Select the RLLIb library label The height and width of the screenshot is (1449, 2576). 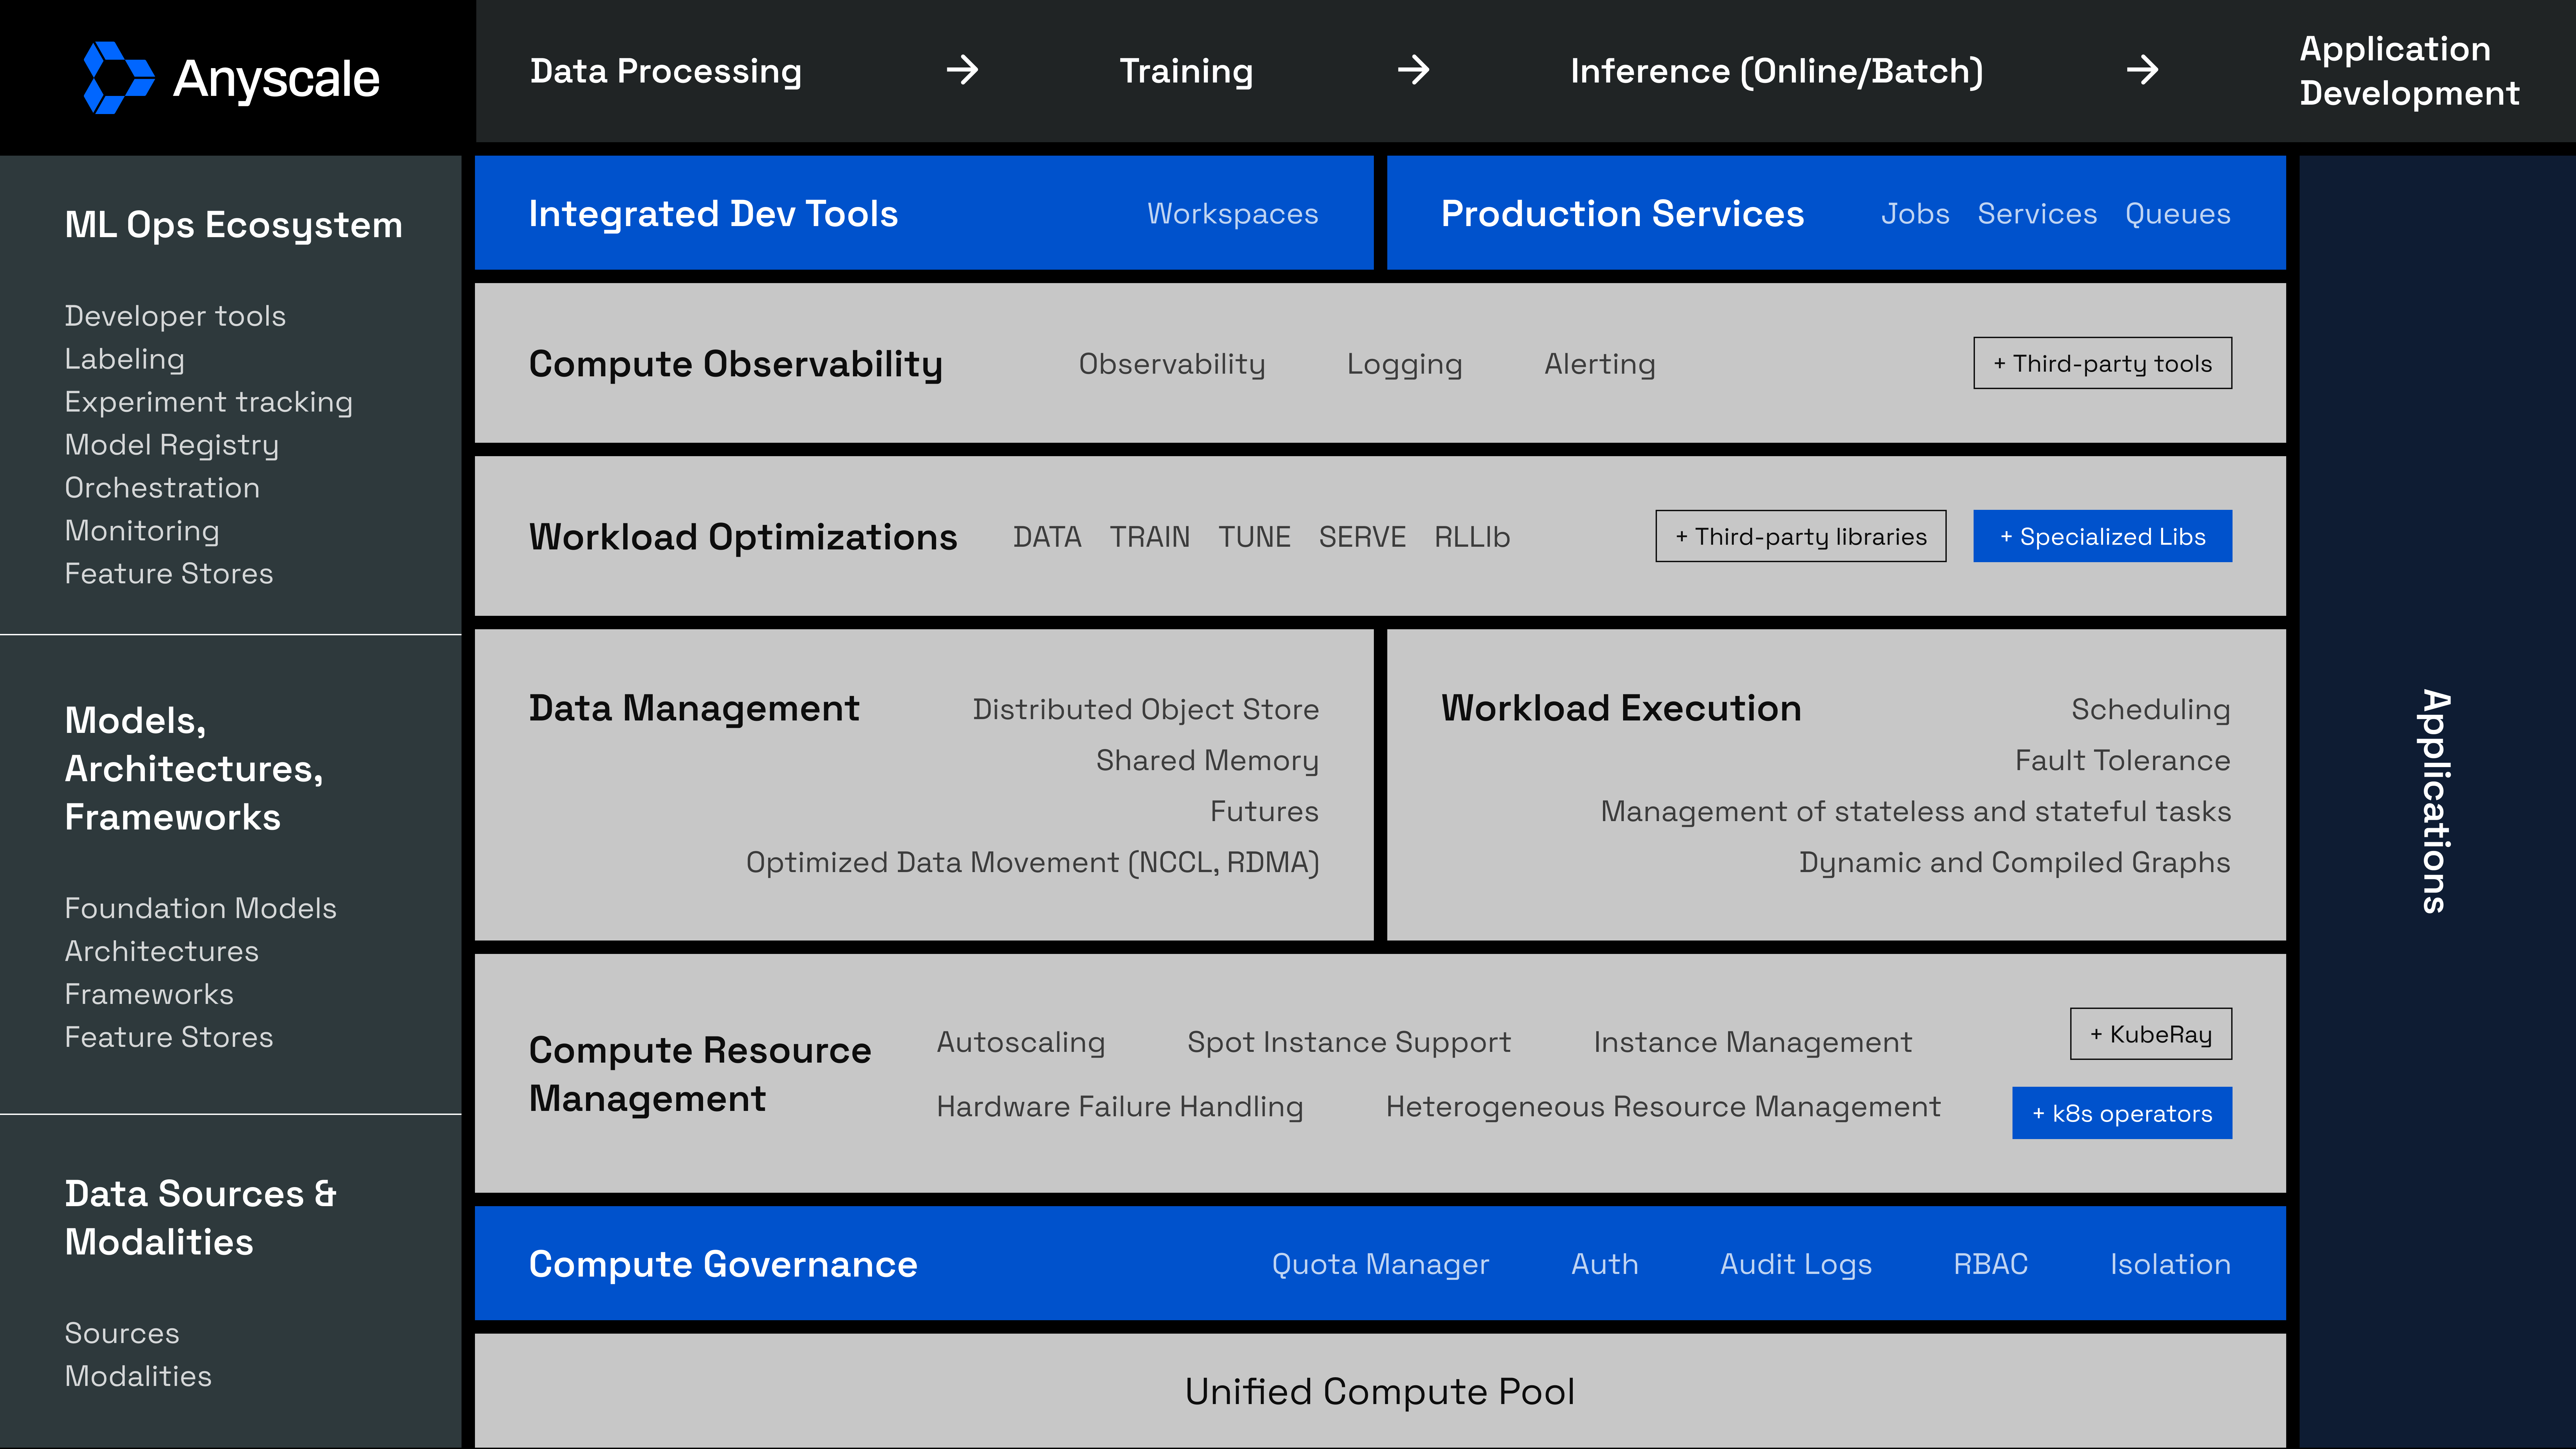coord(1472,537)
